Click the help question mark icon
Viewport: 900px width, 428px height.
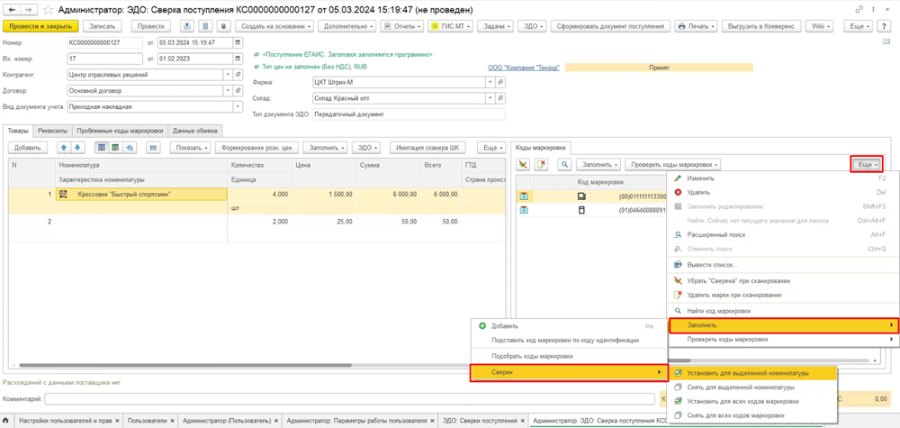886,26
